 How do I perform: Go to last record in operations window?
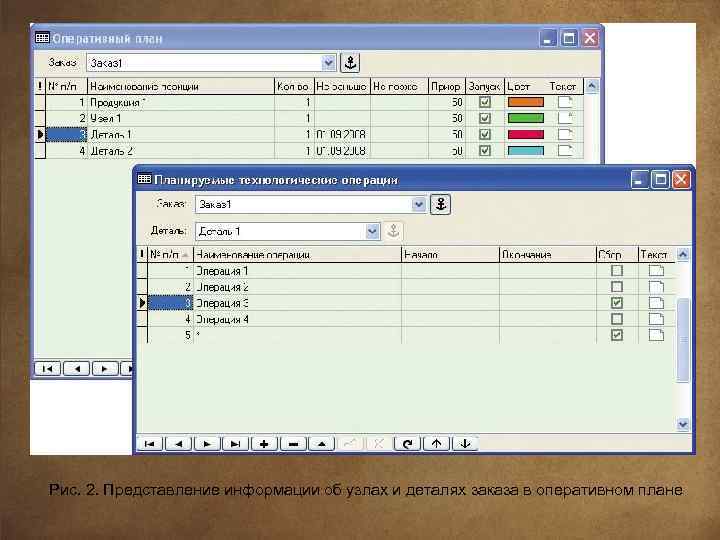coord(235,444)
